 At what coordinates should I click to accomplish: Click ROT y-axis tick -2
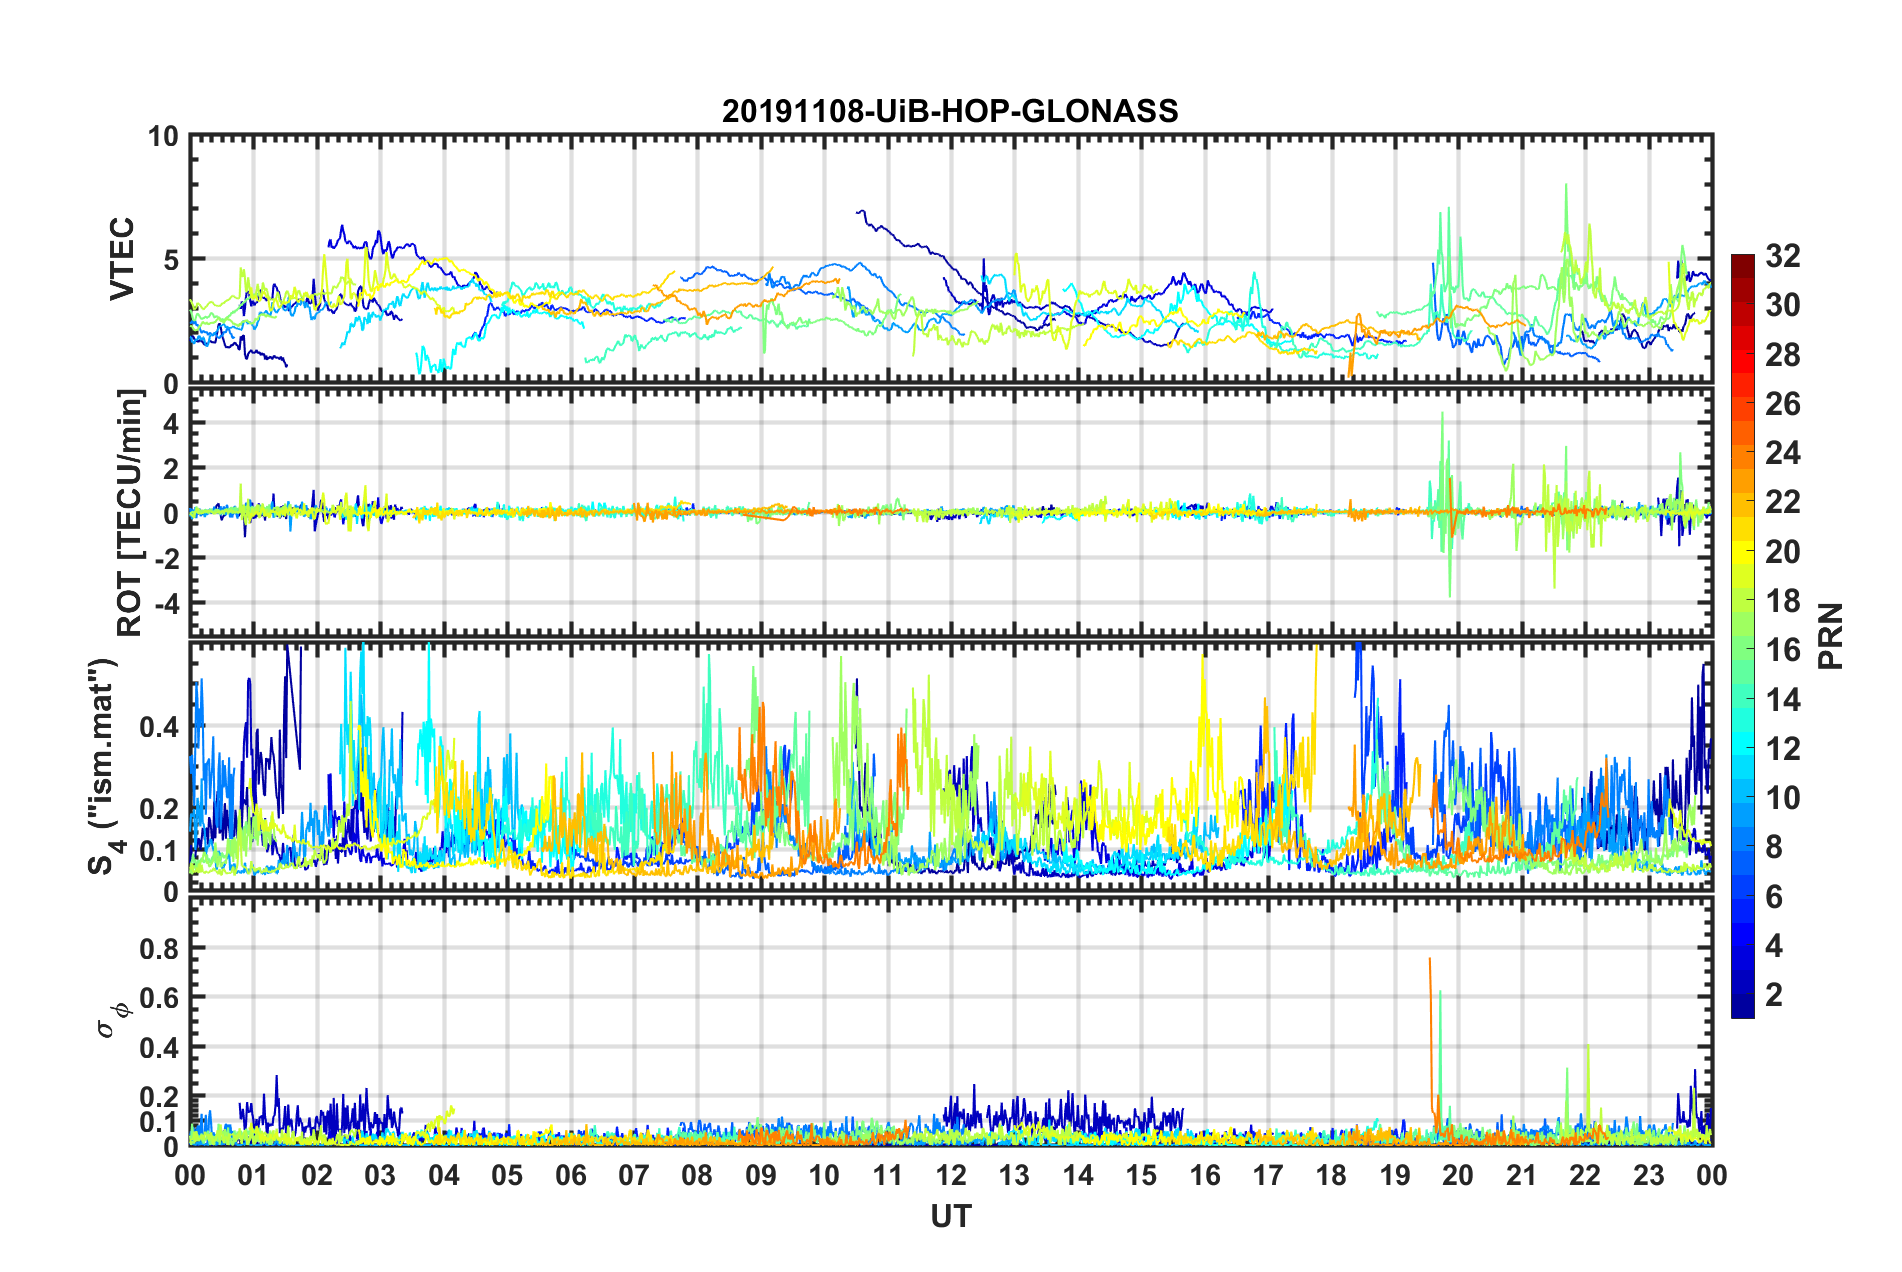pos(166,558)
